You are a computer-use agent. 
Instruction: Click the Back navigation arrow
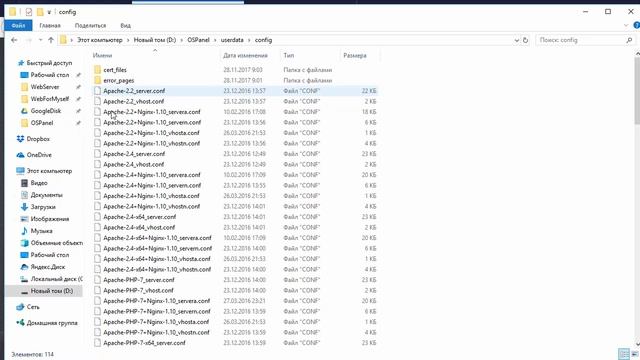point(14,40)
